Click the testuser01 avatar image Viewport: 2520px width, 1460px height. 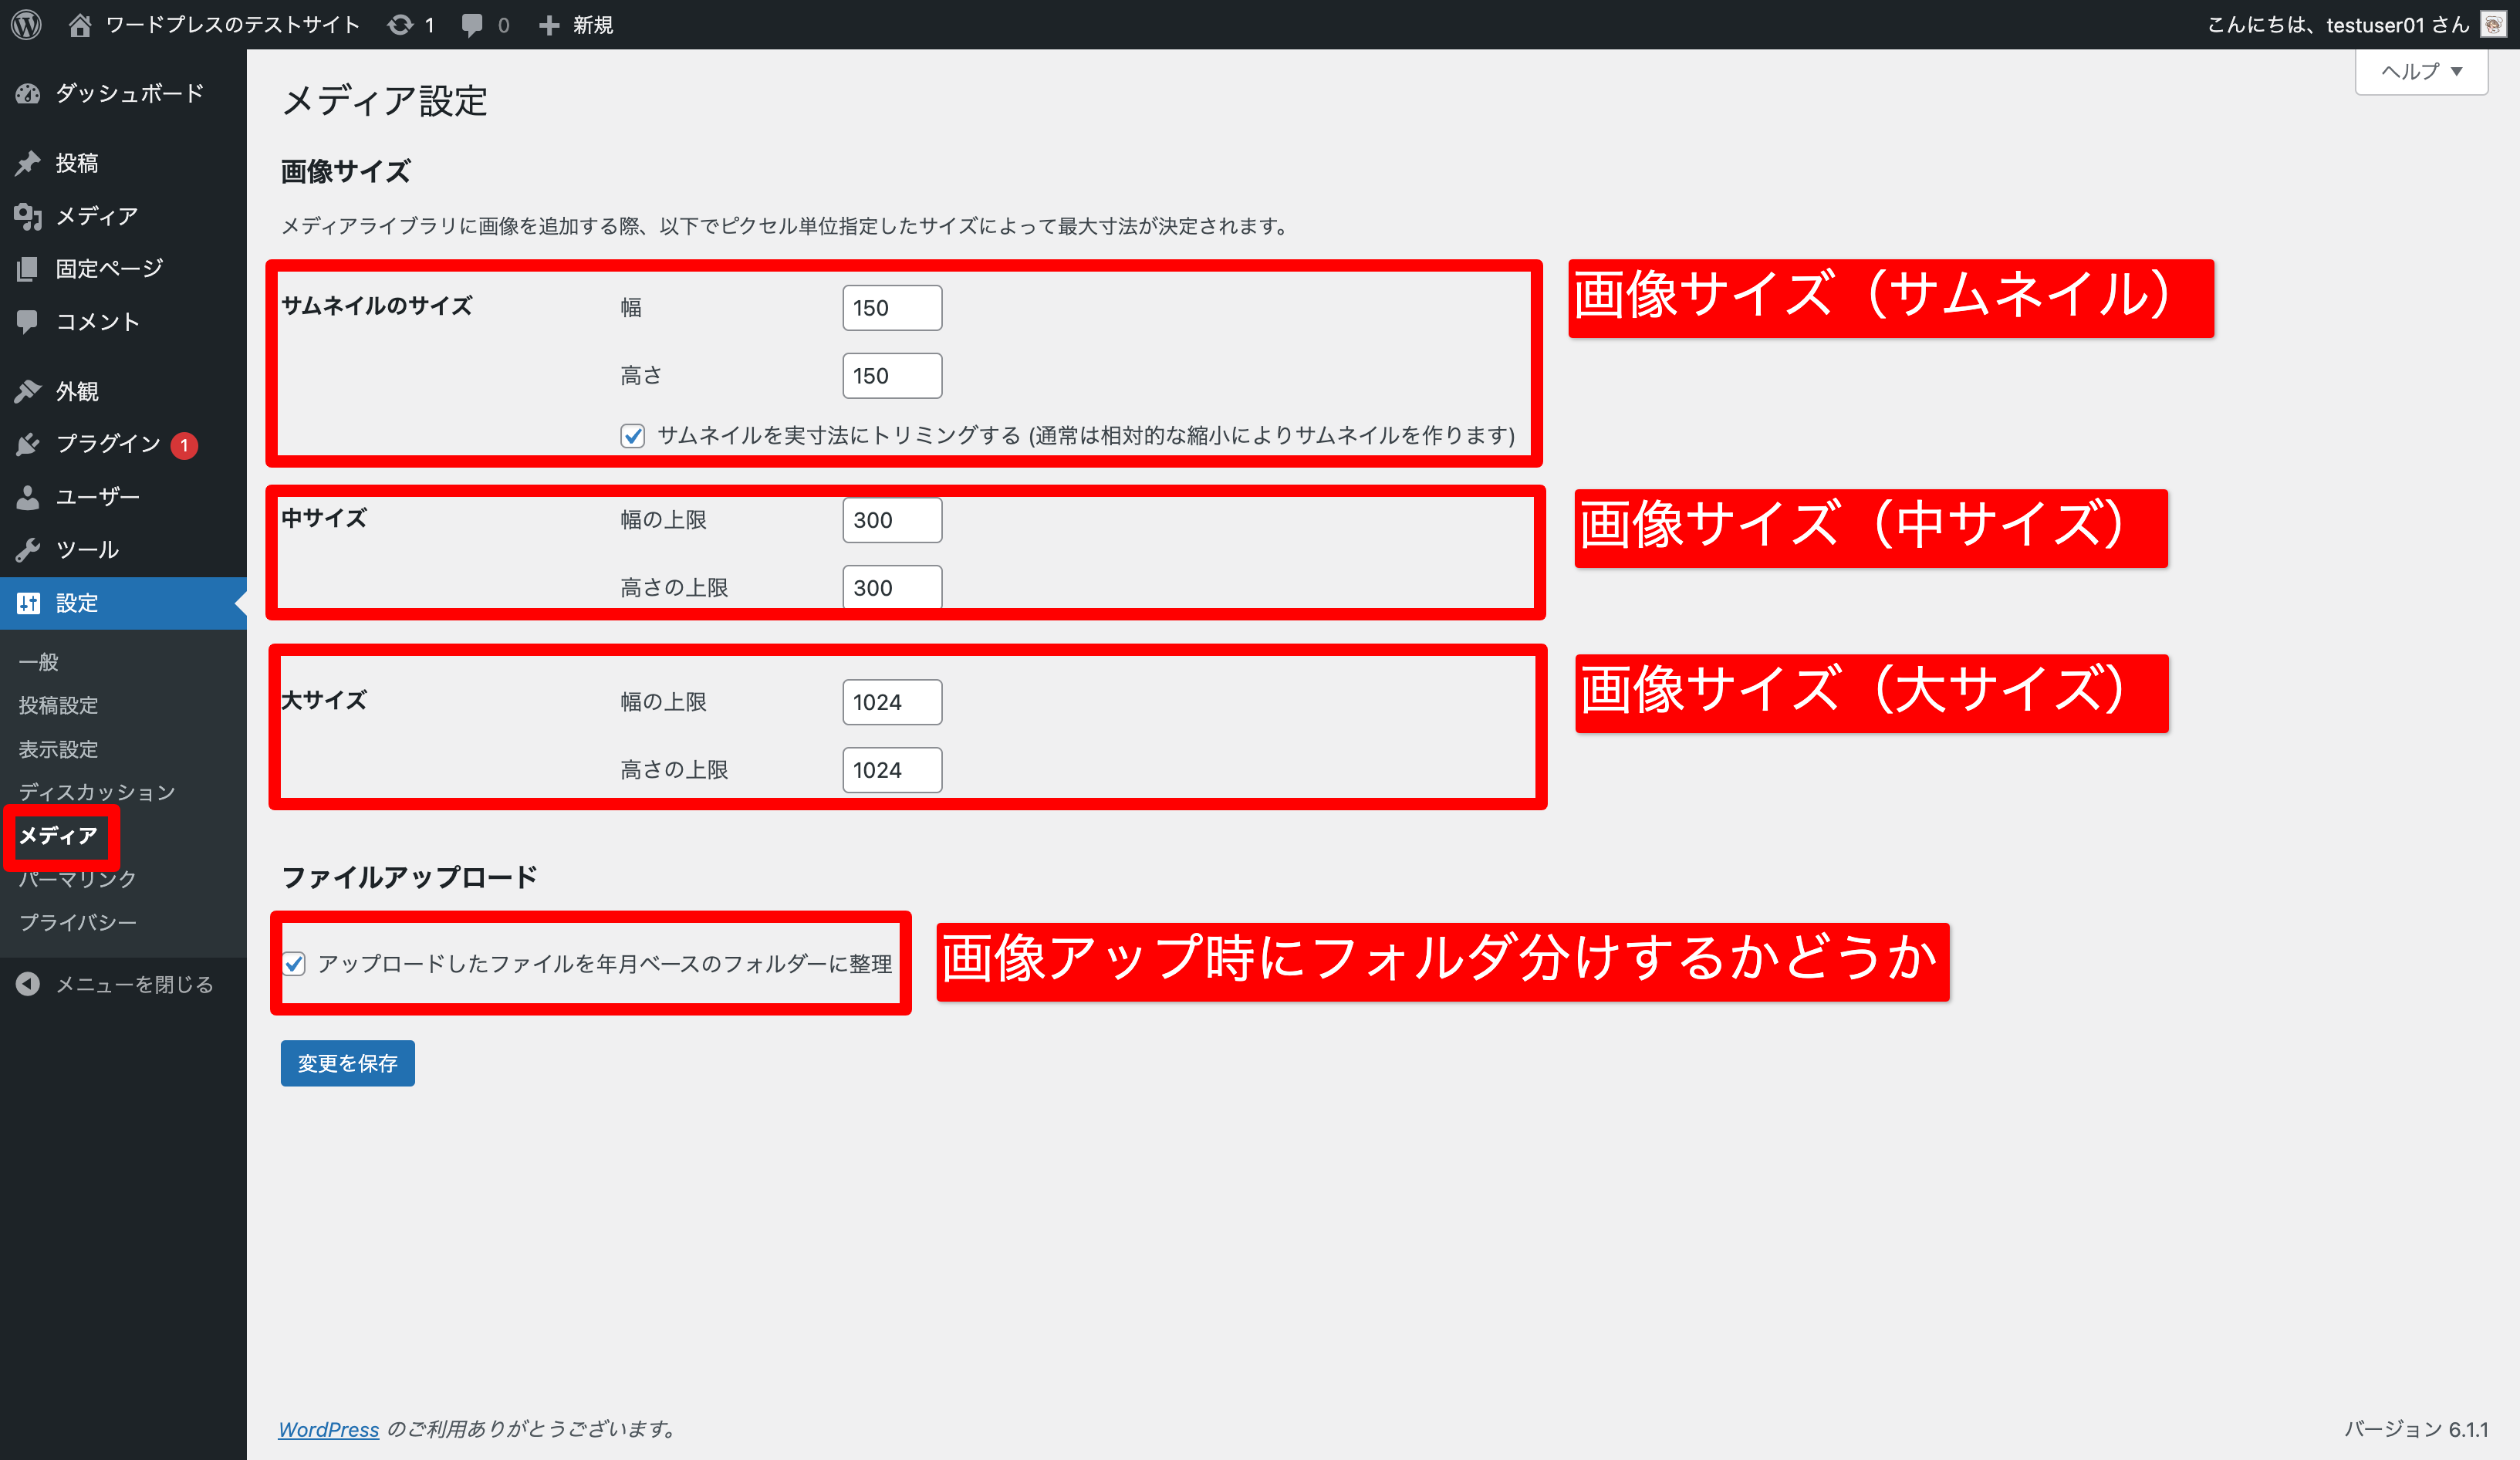2493,24
